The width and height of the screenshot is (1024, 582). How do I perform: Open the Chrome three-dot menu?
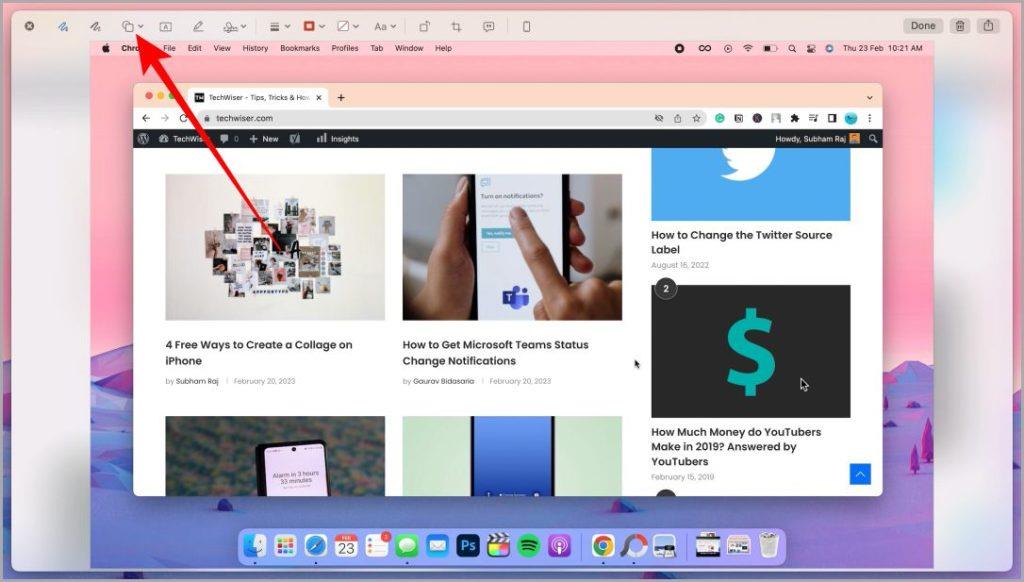tap(870, 118)
